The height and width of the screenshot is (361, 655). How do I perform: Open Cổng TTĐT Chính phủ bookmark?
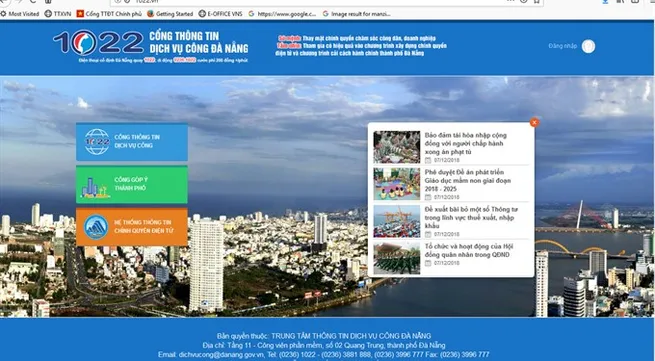pos(109,14)
